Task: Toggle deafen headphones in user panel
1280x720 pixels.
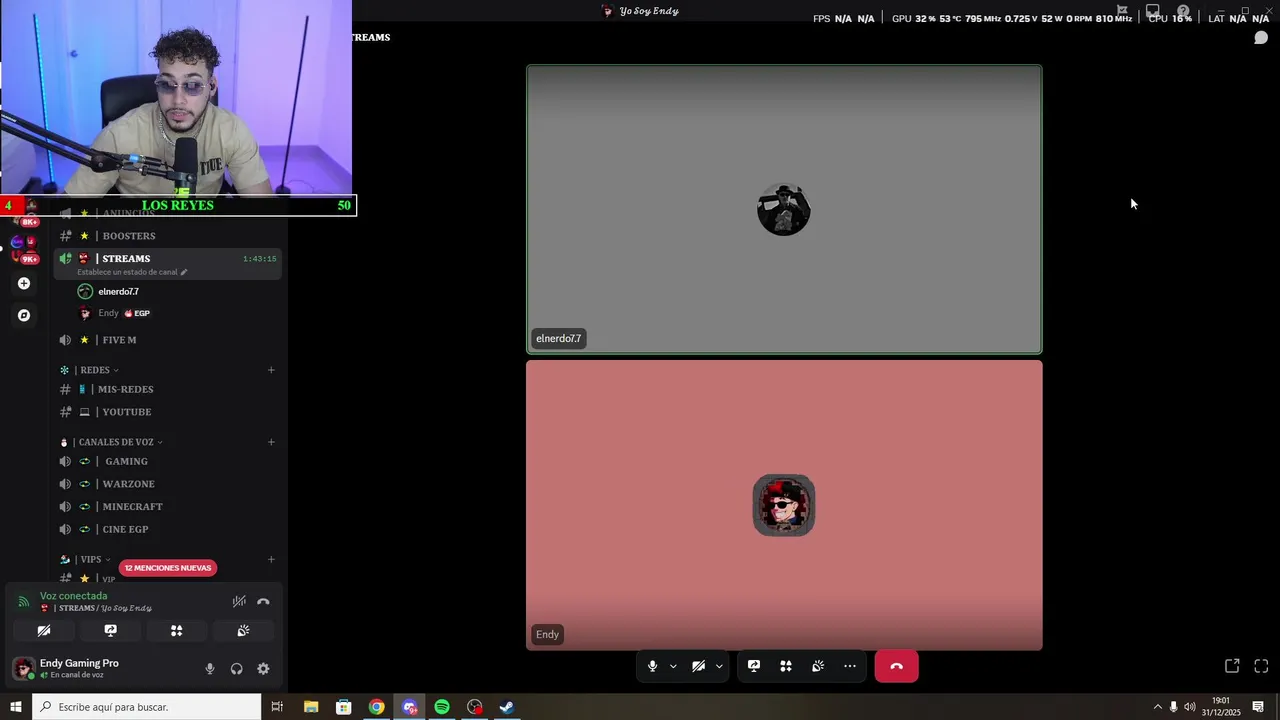Action: click(237, 669)
